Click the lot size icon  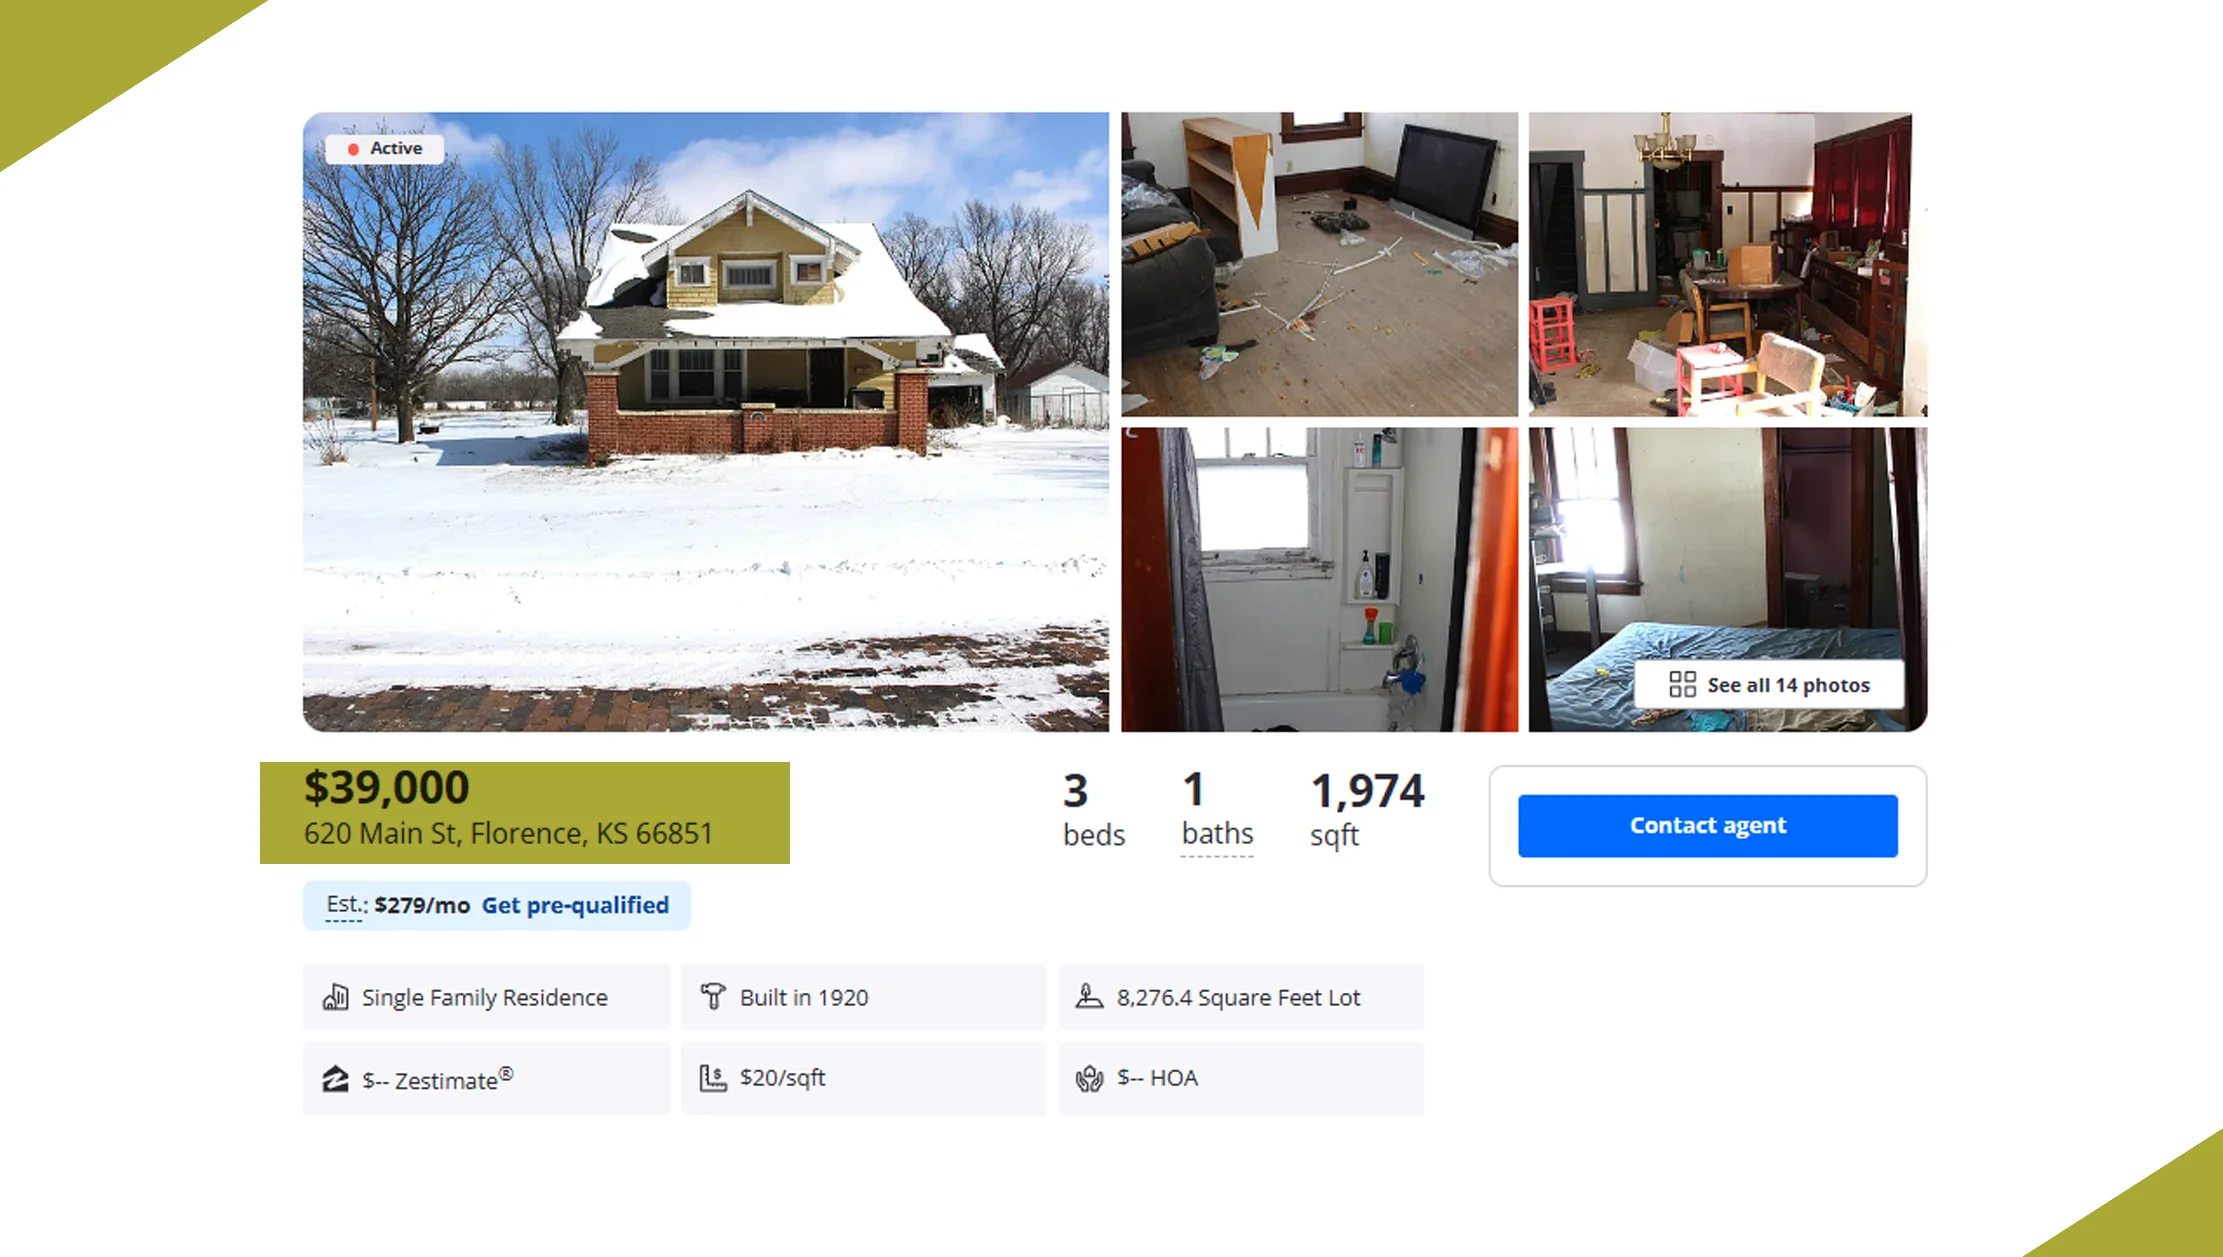tap(1089, 996)
